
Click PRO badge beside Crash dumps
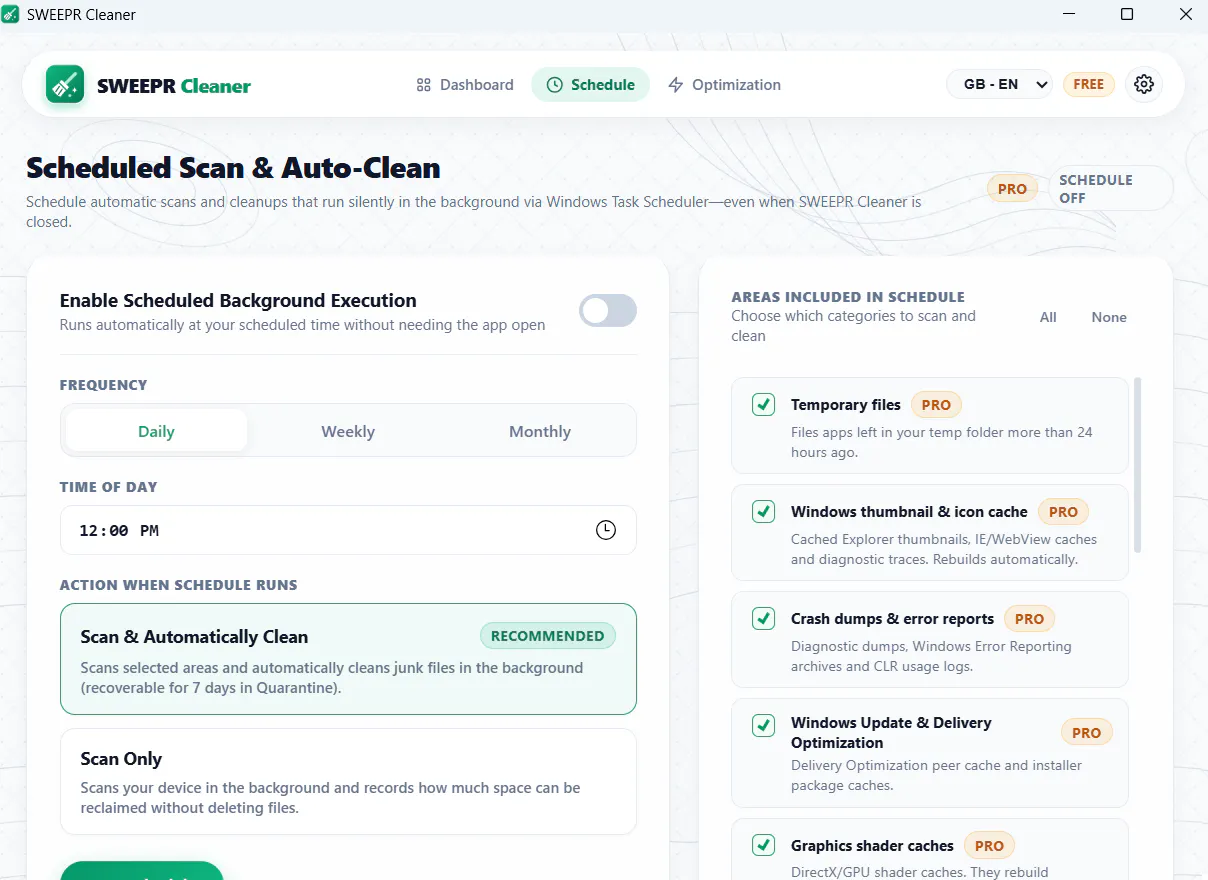(x=1029, y=619)
